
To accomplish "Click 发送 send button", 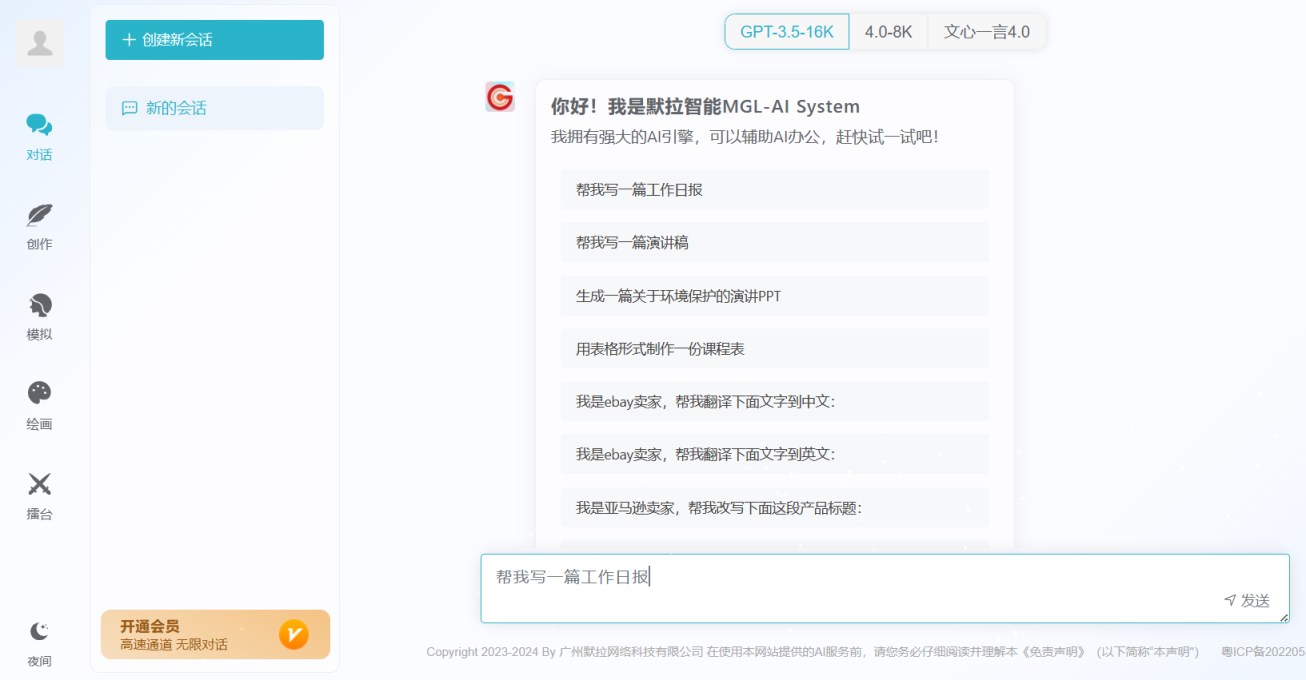I will click(1247, 600).
